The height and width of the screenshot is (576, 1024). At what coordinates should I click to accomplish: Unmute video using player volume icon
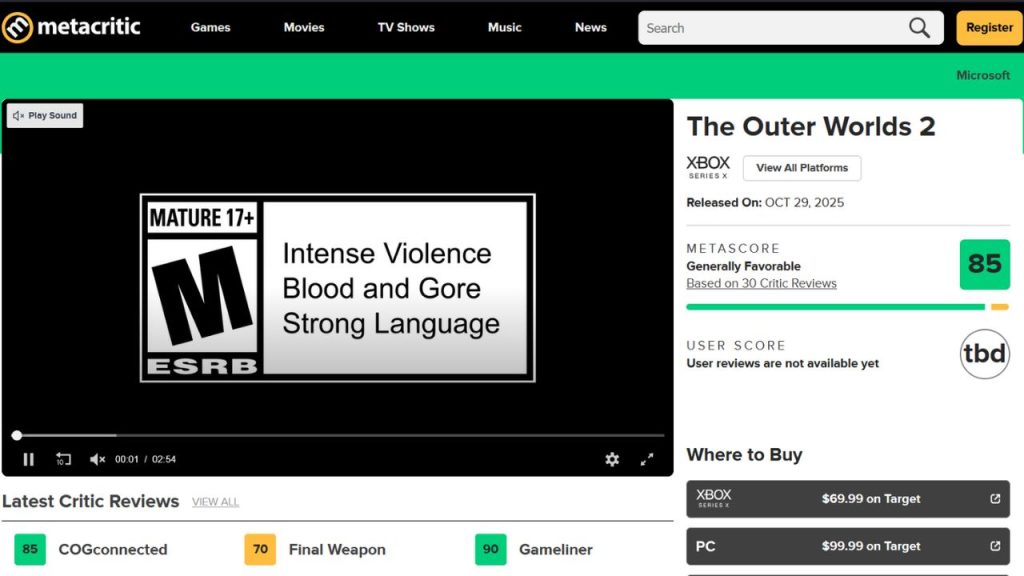(x=97, y=459)
